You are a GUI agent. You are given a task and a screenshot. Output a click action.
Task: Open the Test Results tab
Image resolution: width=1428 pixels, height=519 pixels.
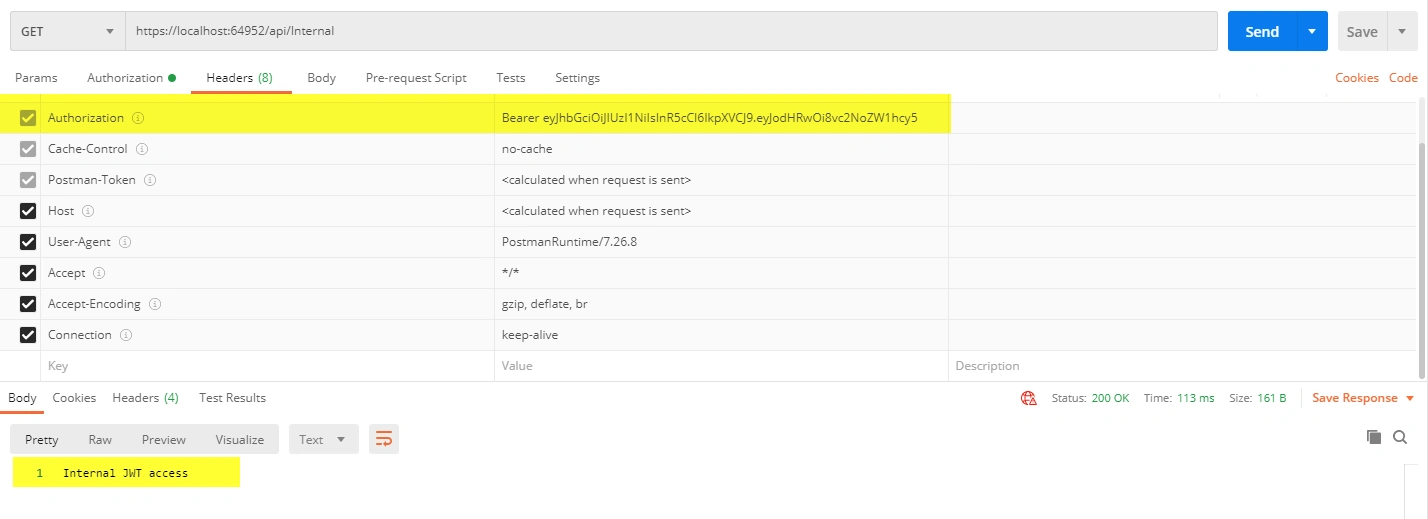point(232,398)
